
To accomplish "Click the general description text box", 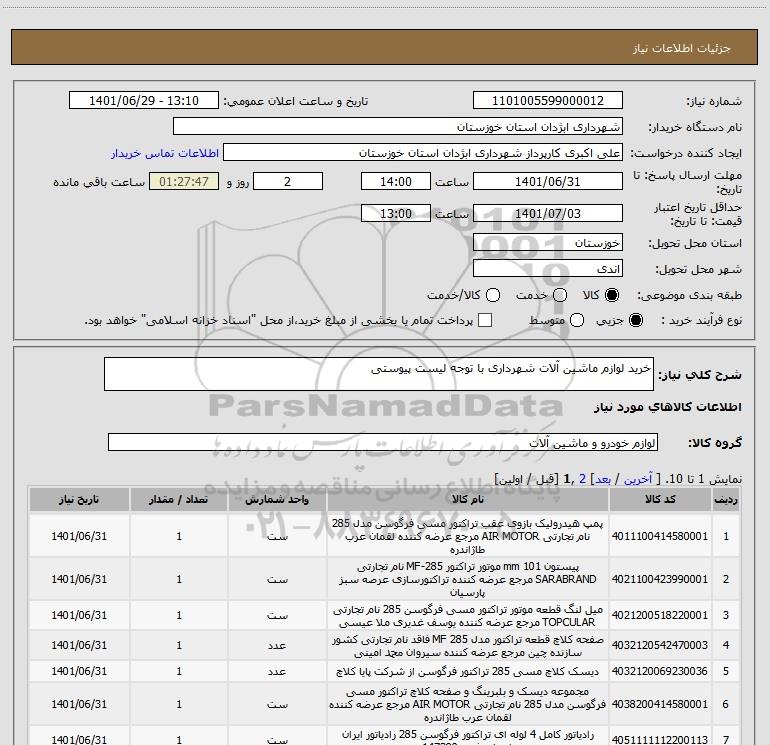I will [379, 374].
